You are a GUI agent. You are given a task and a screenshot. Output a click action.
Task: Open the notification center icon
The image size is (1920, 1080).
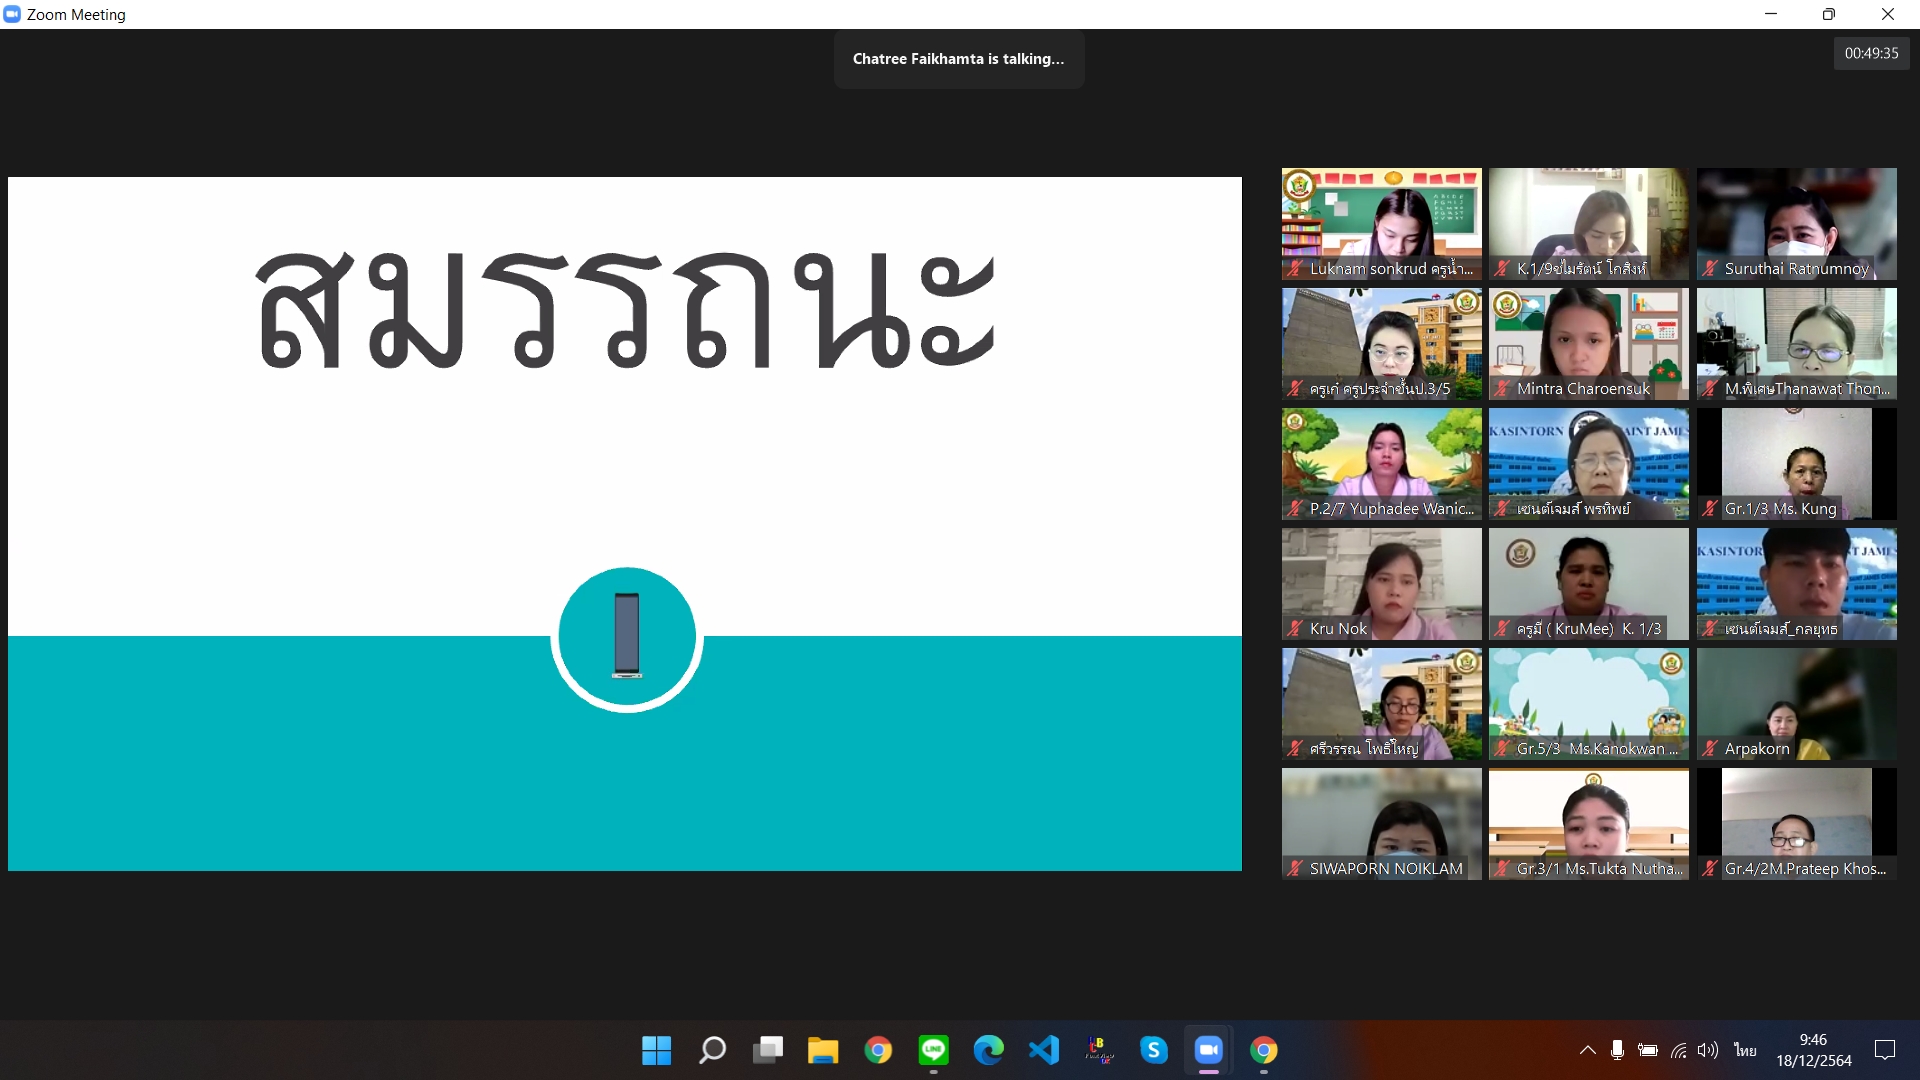tap(1884, 1050)
